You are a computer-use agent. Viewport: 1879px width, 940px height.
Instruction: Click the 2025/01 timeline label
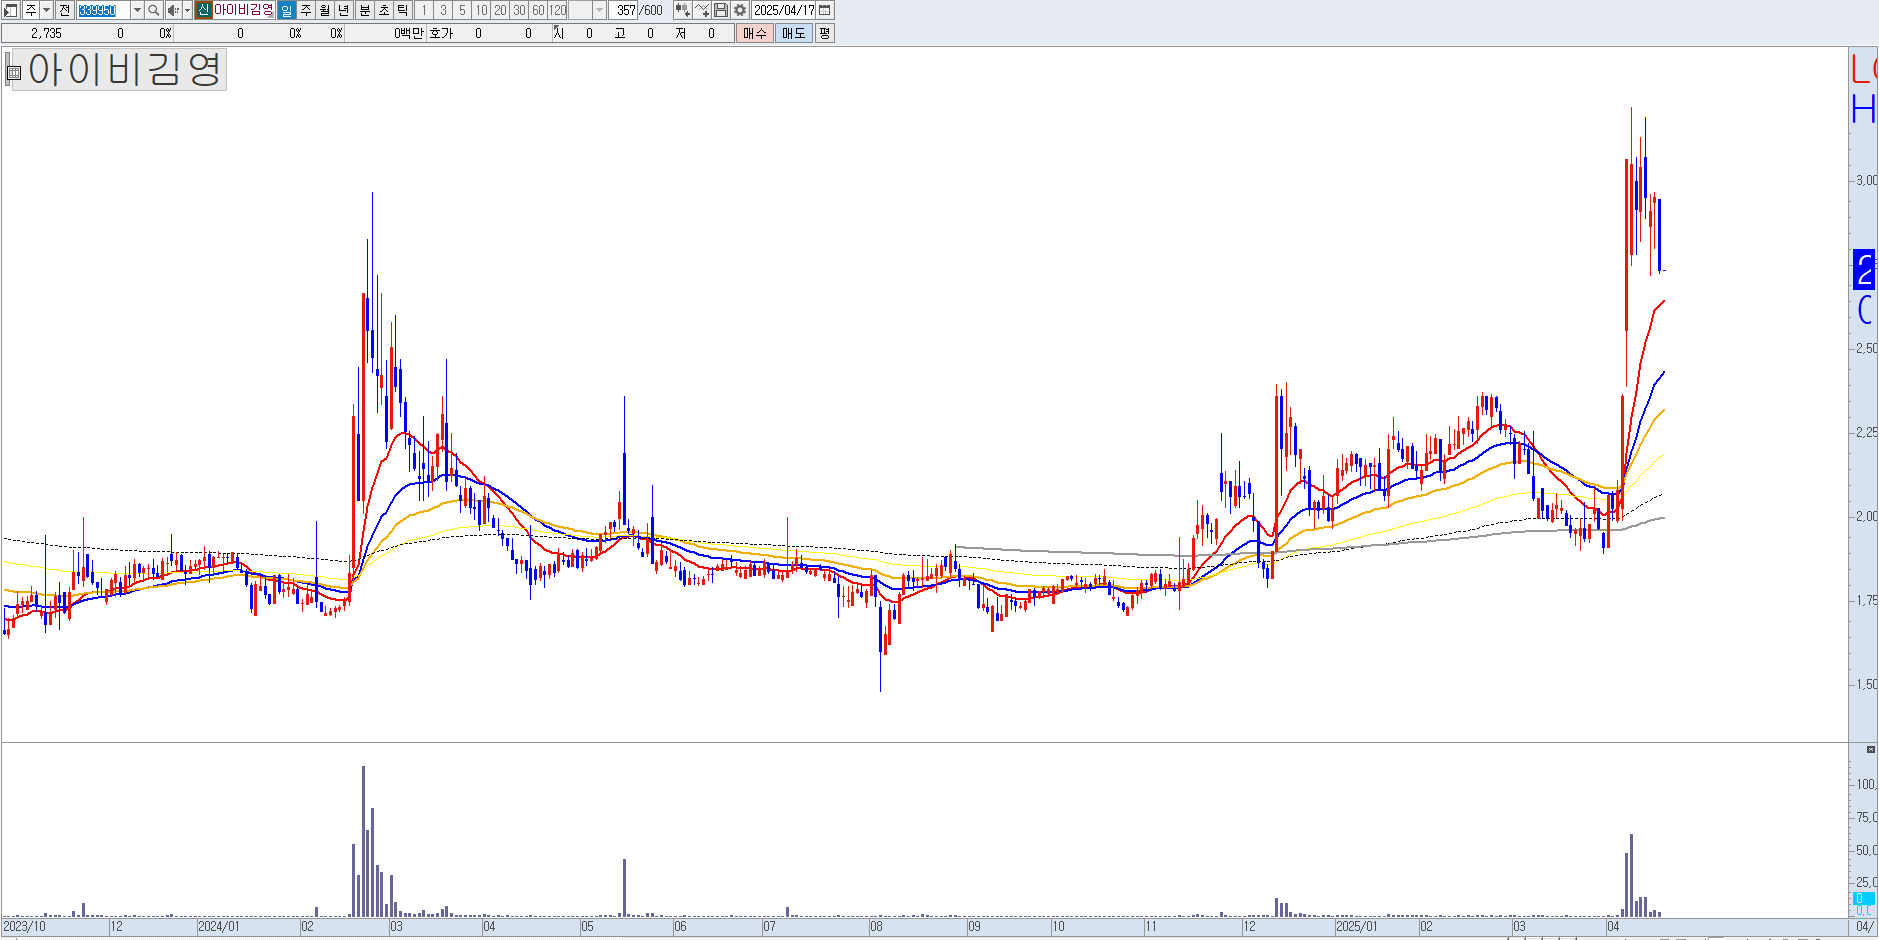click(x=1356, y=927)
